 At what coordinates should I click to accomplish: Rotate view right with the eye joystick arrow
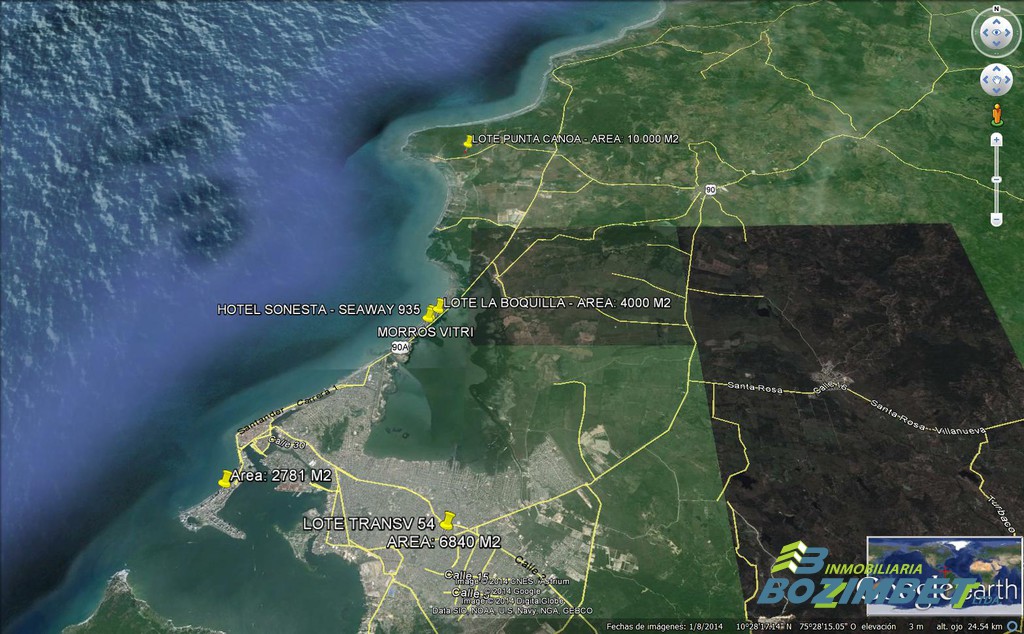[x=1010, y=34]
